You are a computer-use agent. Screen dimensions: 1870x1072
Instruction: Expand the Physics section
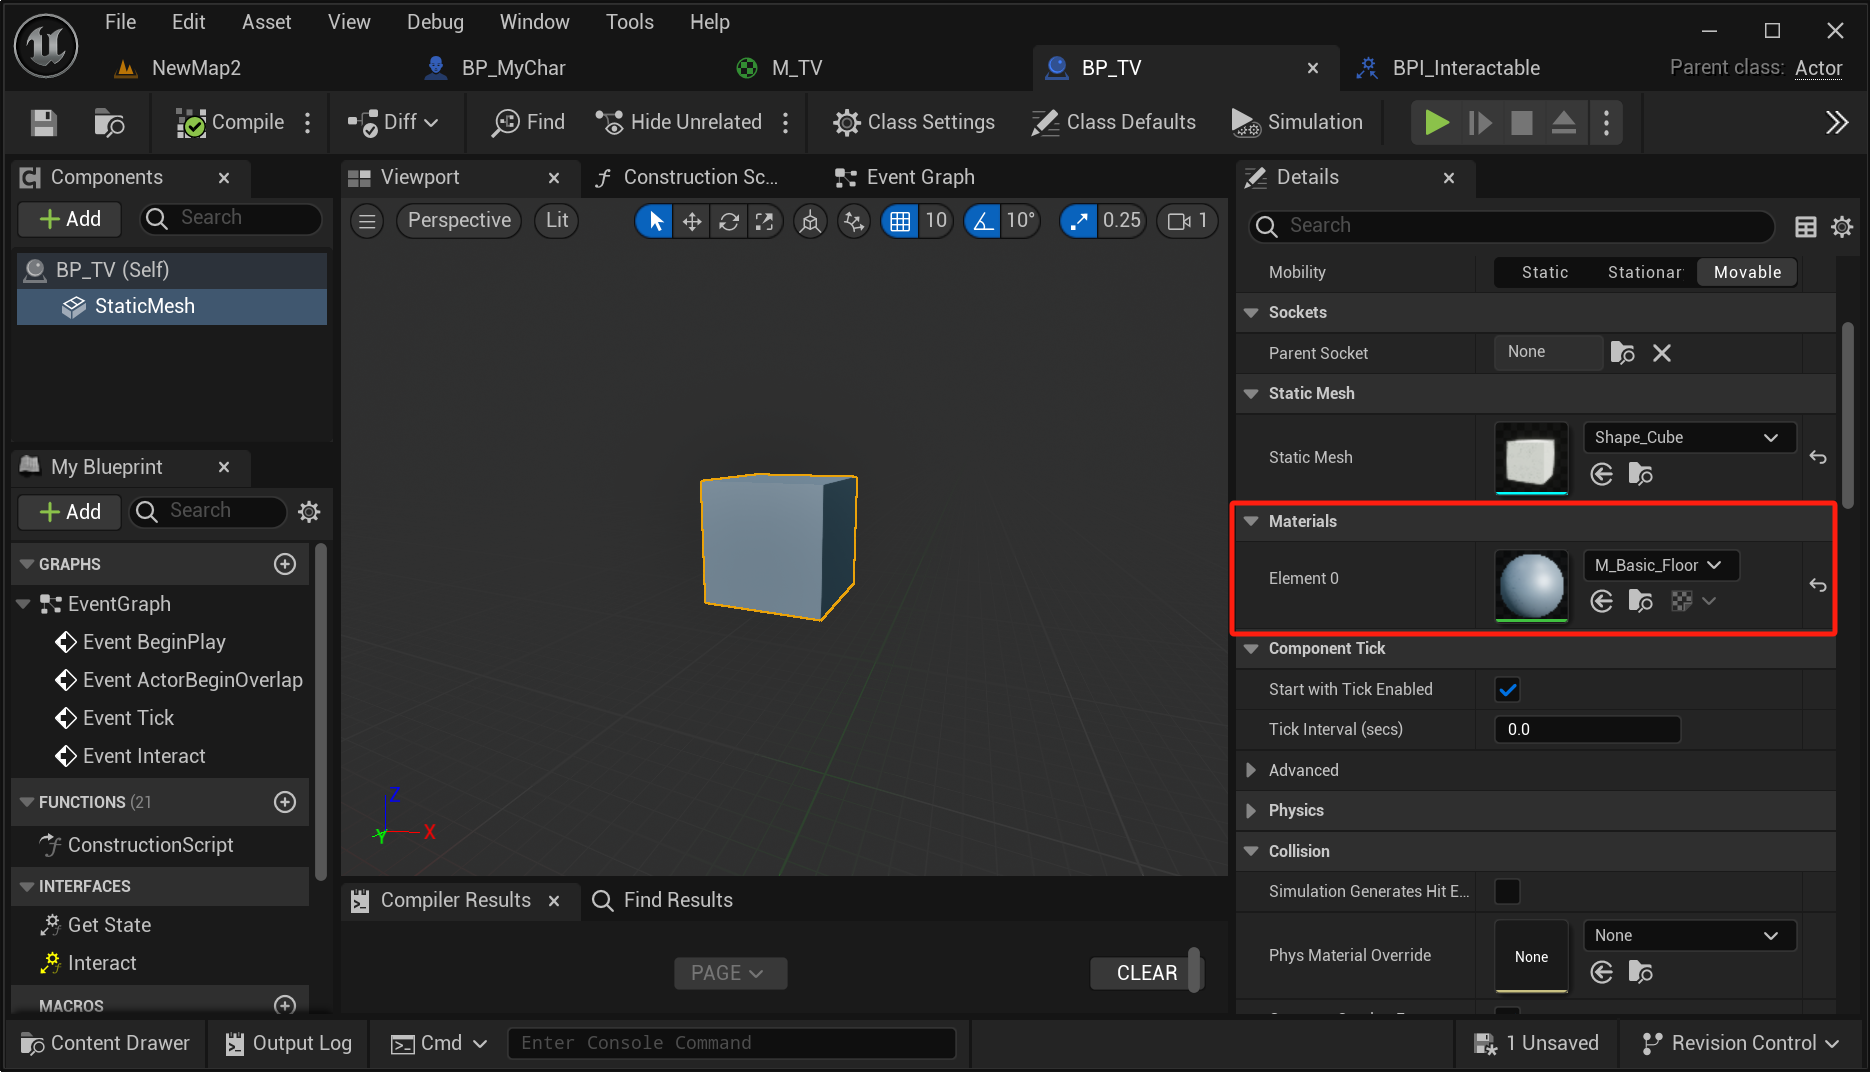pos(1251,811)
